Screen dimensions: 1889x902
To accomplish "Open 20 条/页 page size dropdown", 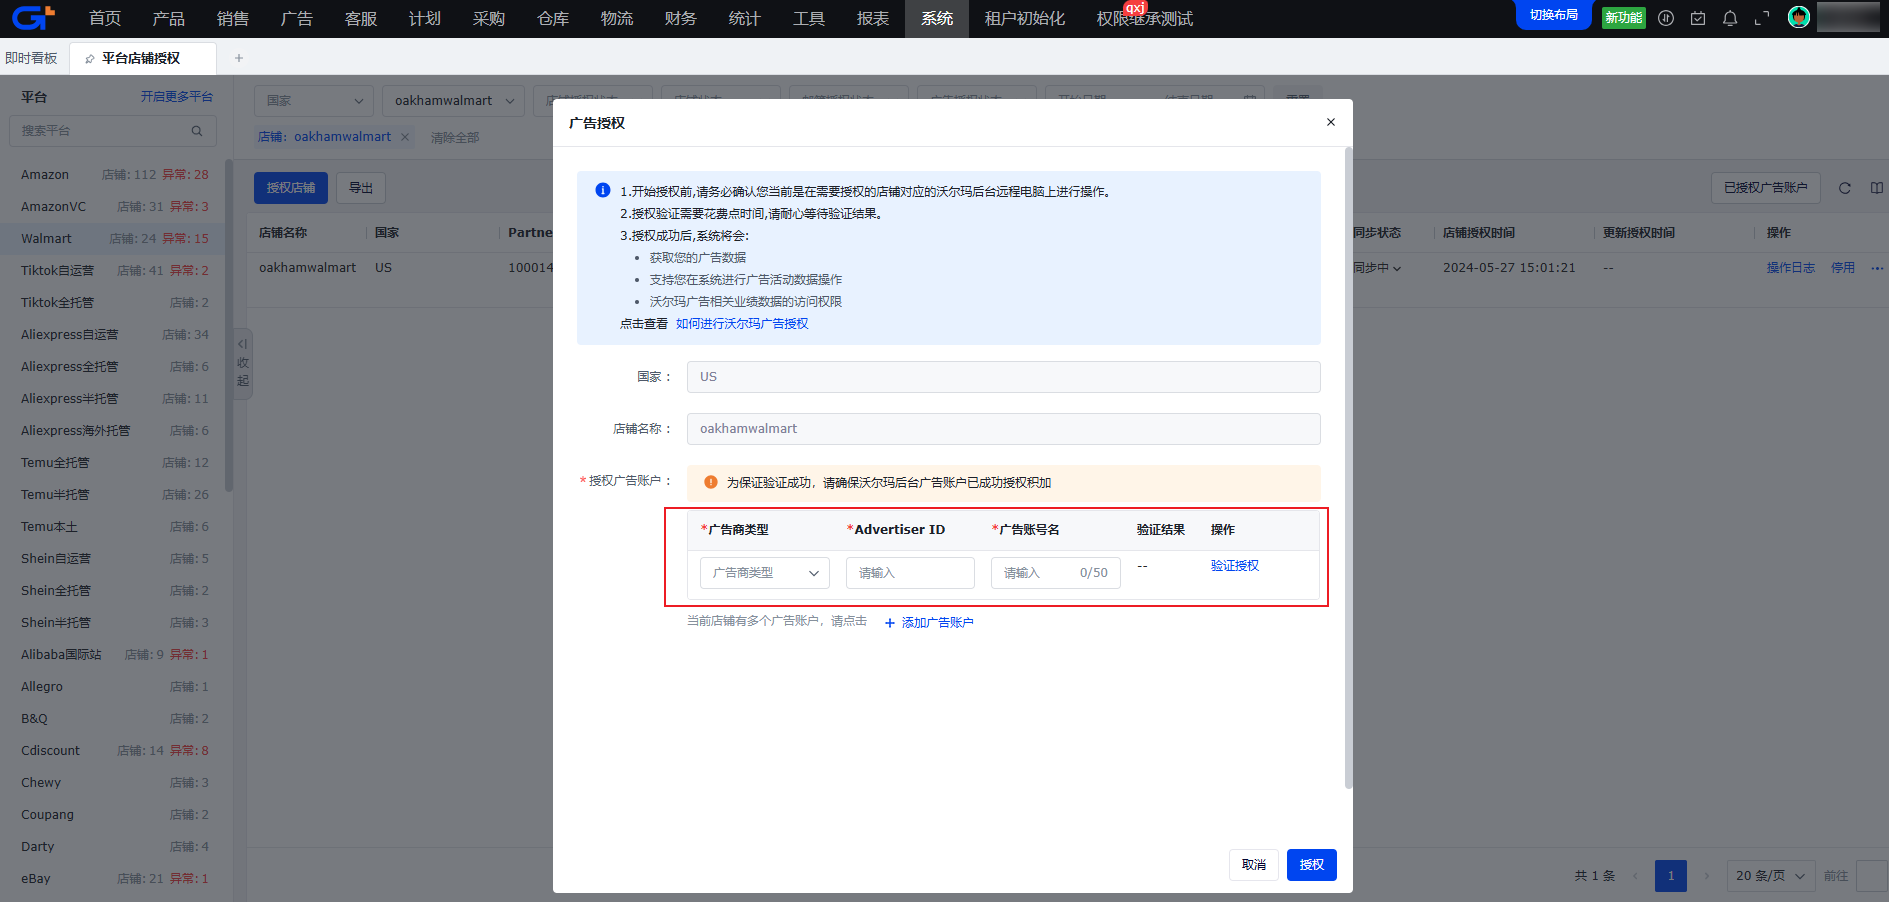I will click(x=1770, y=876).
